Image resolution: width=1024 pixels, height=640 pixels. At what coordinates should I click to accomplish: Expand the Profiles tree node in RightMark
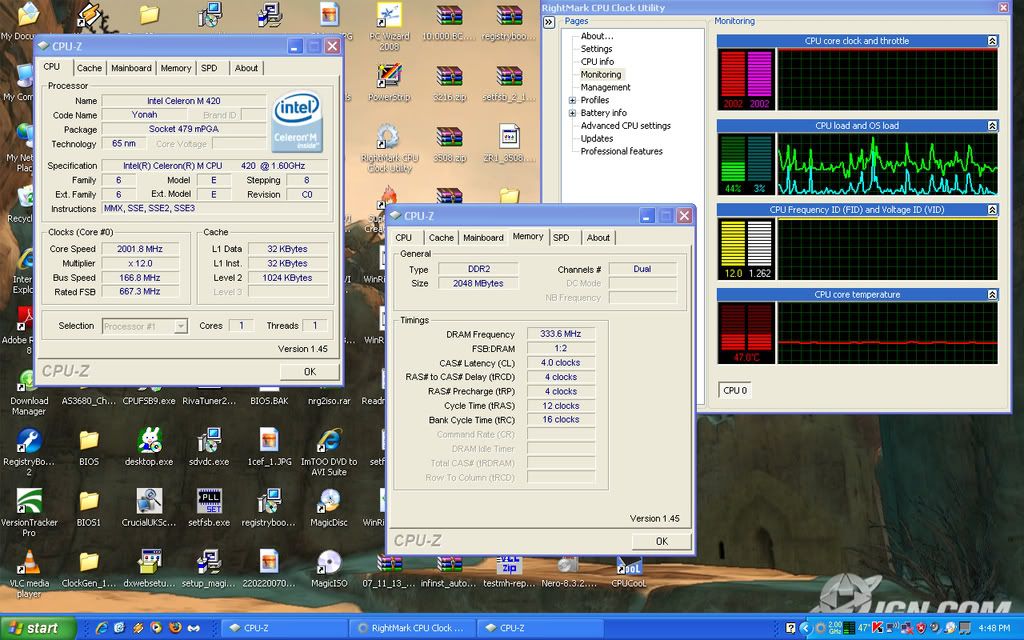tap(572, 101)
